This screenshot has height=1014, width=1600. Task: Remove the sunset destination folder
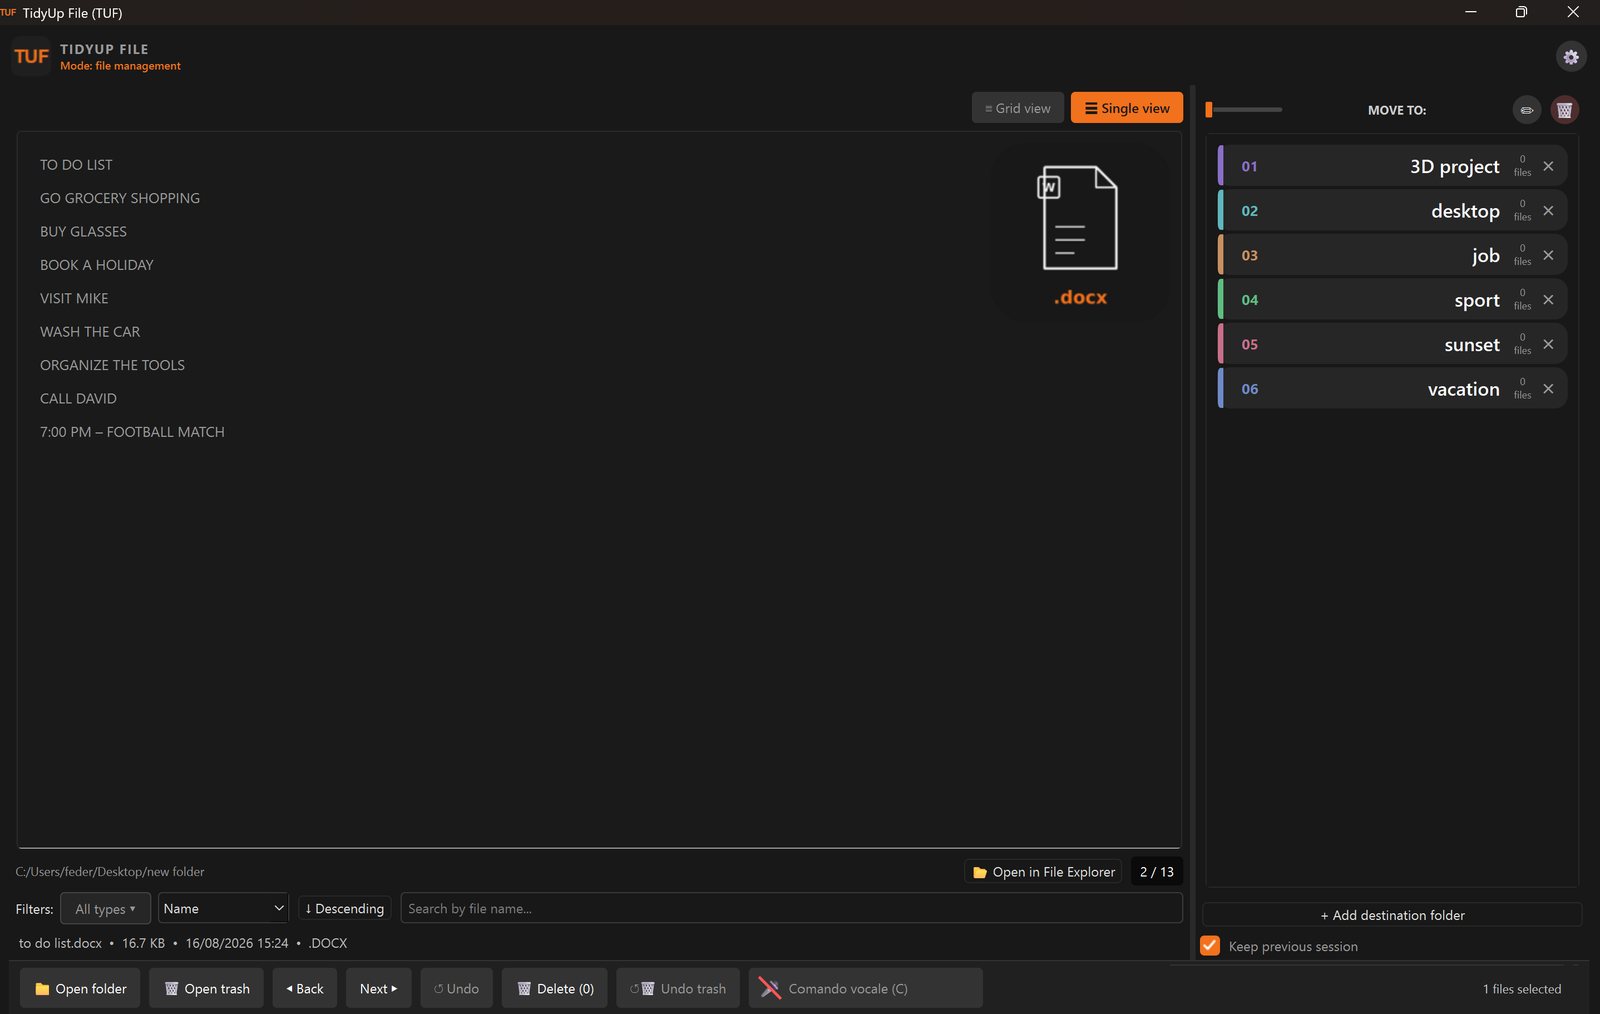[1548, 344]
